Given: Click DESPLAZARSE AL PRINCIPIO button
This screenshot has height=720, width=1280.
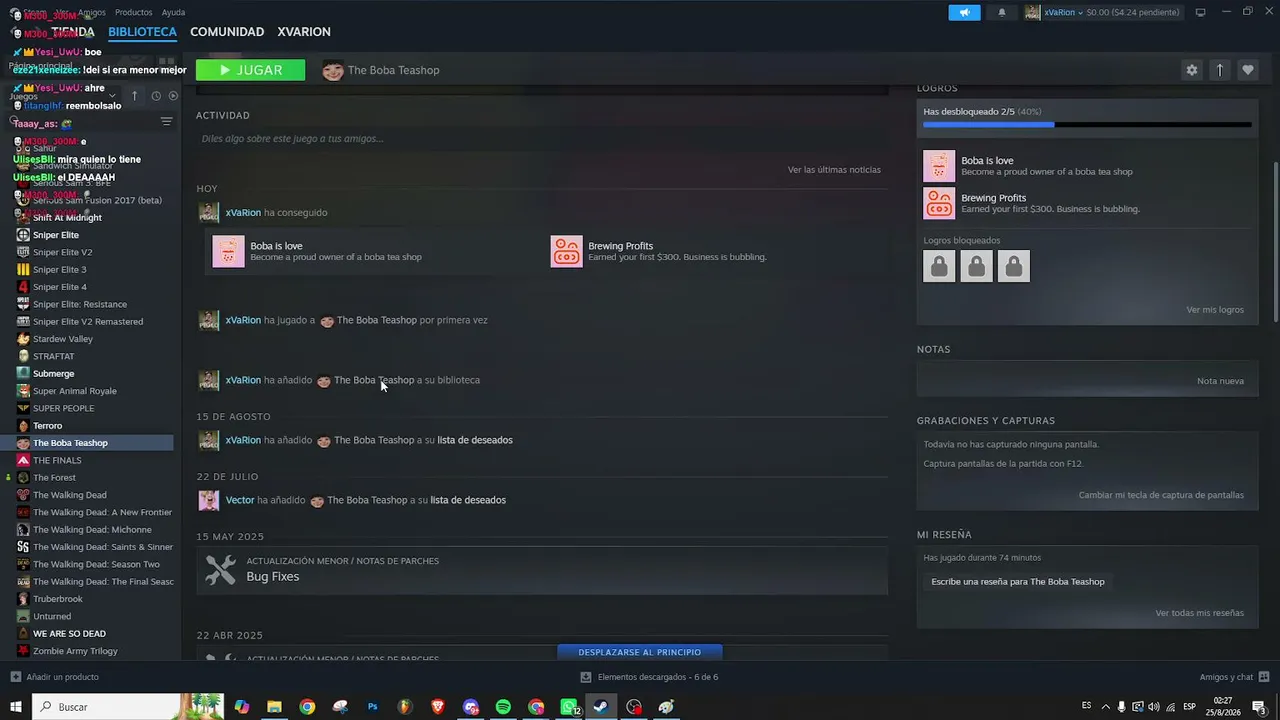Looking at the screenshot, I should click(640, 652).
